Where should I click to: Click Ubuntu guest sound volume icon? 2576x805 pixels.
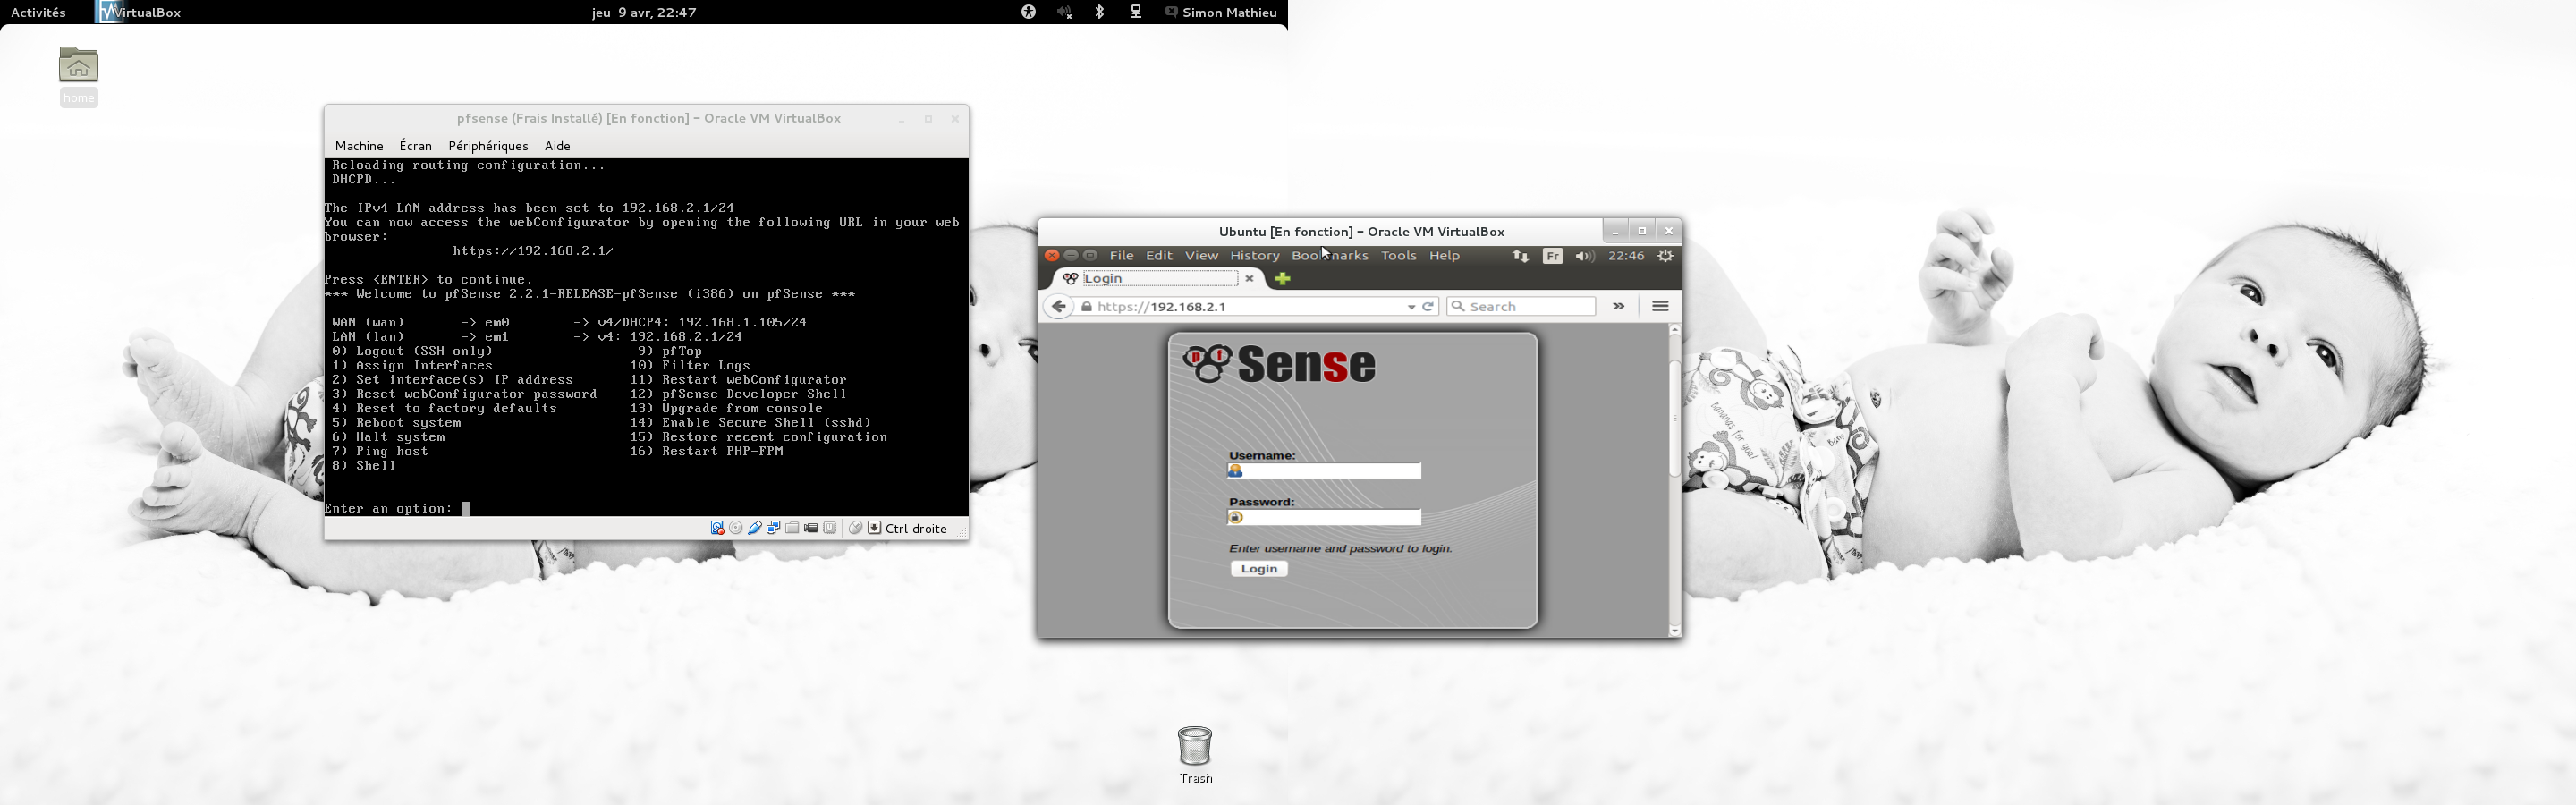coord(1584,257)
